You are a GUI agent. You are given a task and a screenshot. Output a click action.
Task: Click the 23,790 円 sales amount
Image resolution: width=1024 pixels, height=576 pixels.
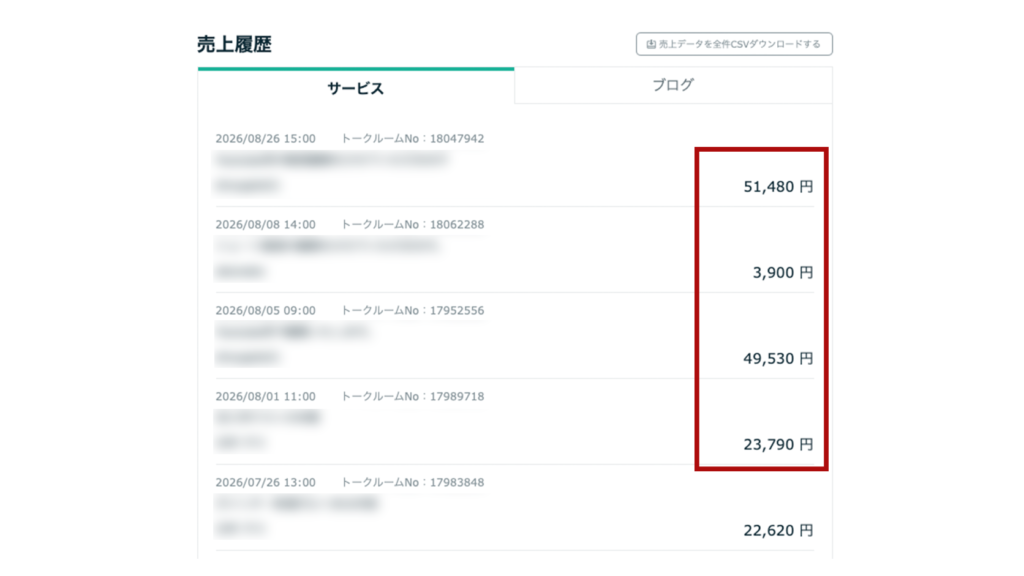click(778, 445)
